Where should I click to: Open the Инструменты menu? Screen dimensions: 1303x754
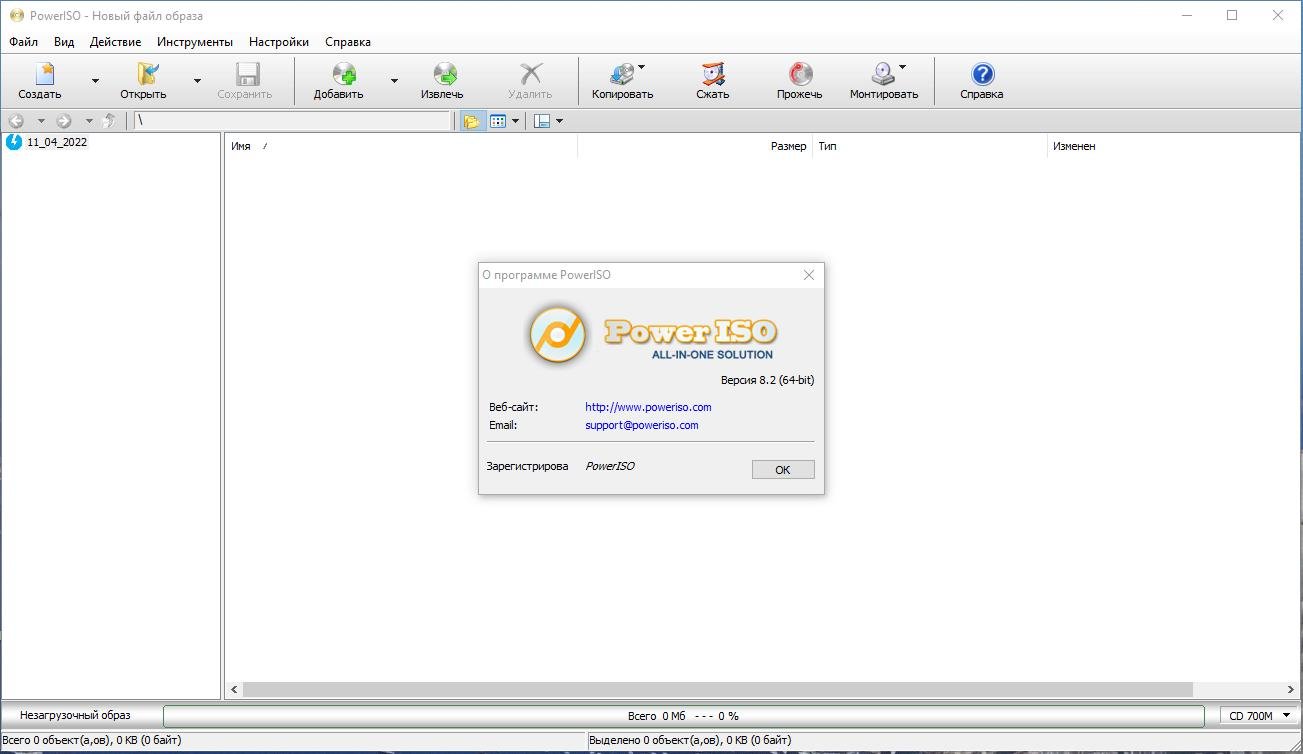[x=195, y=42]
